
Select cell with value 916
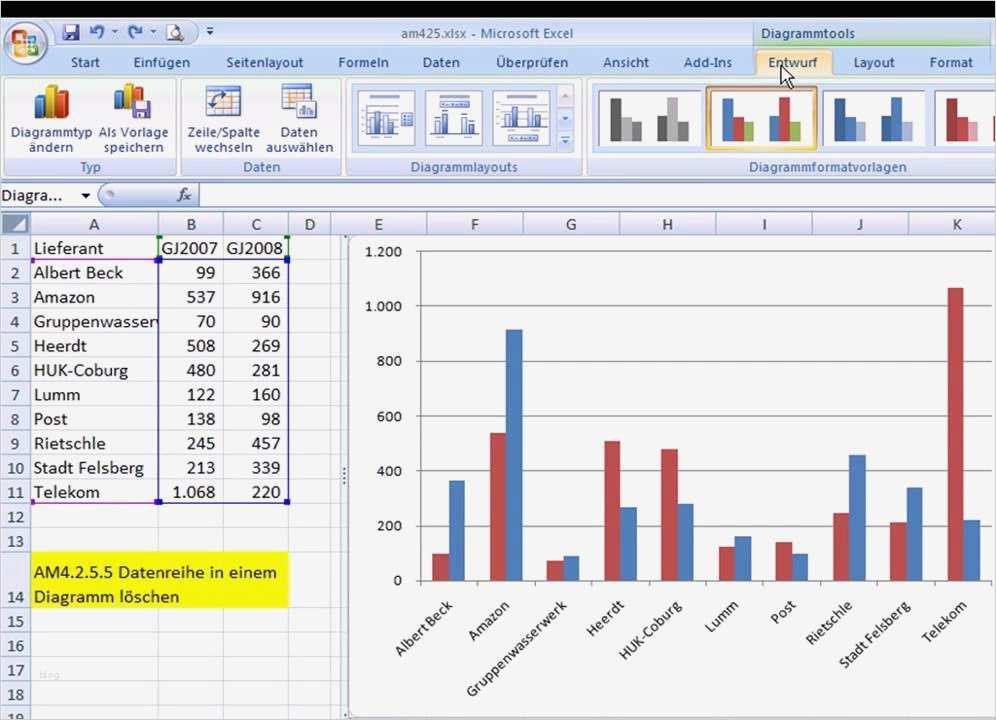256,297
